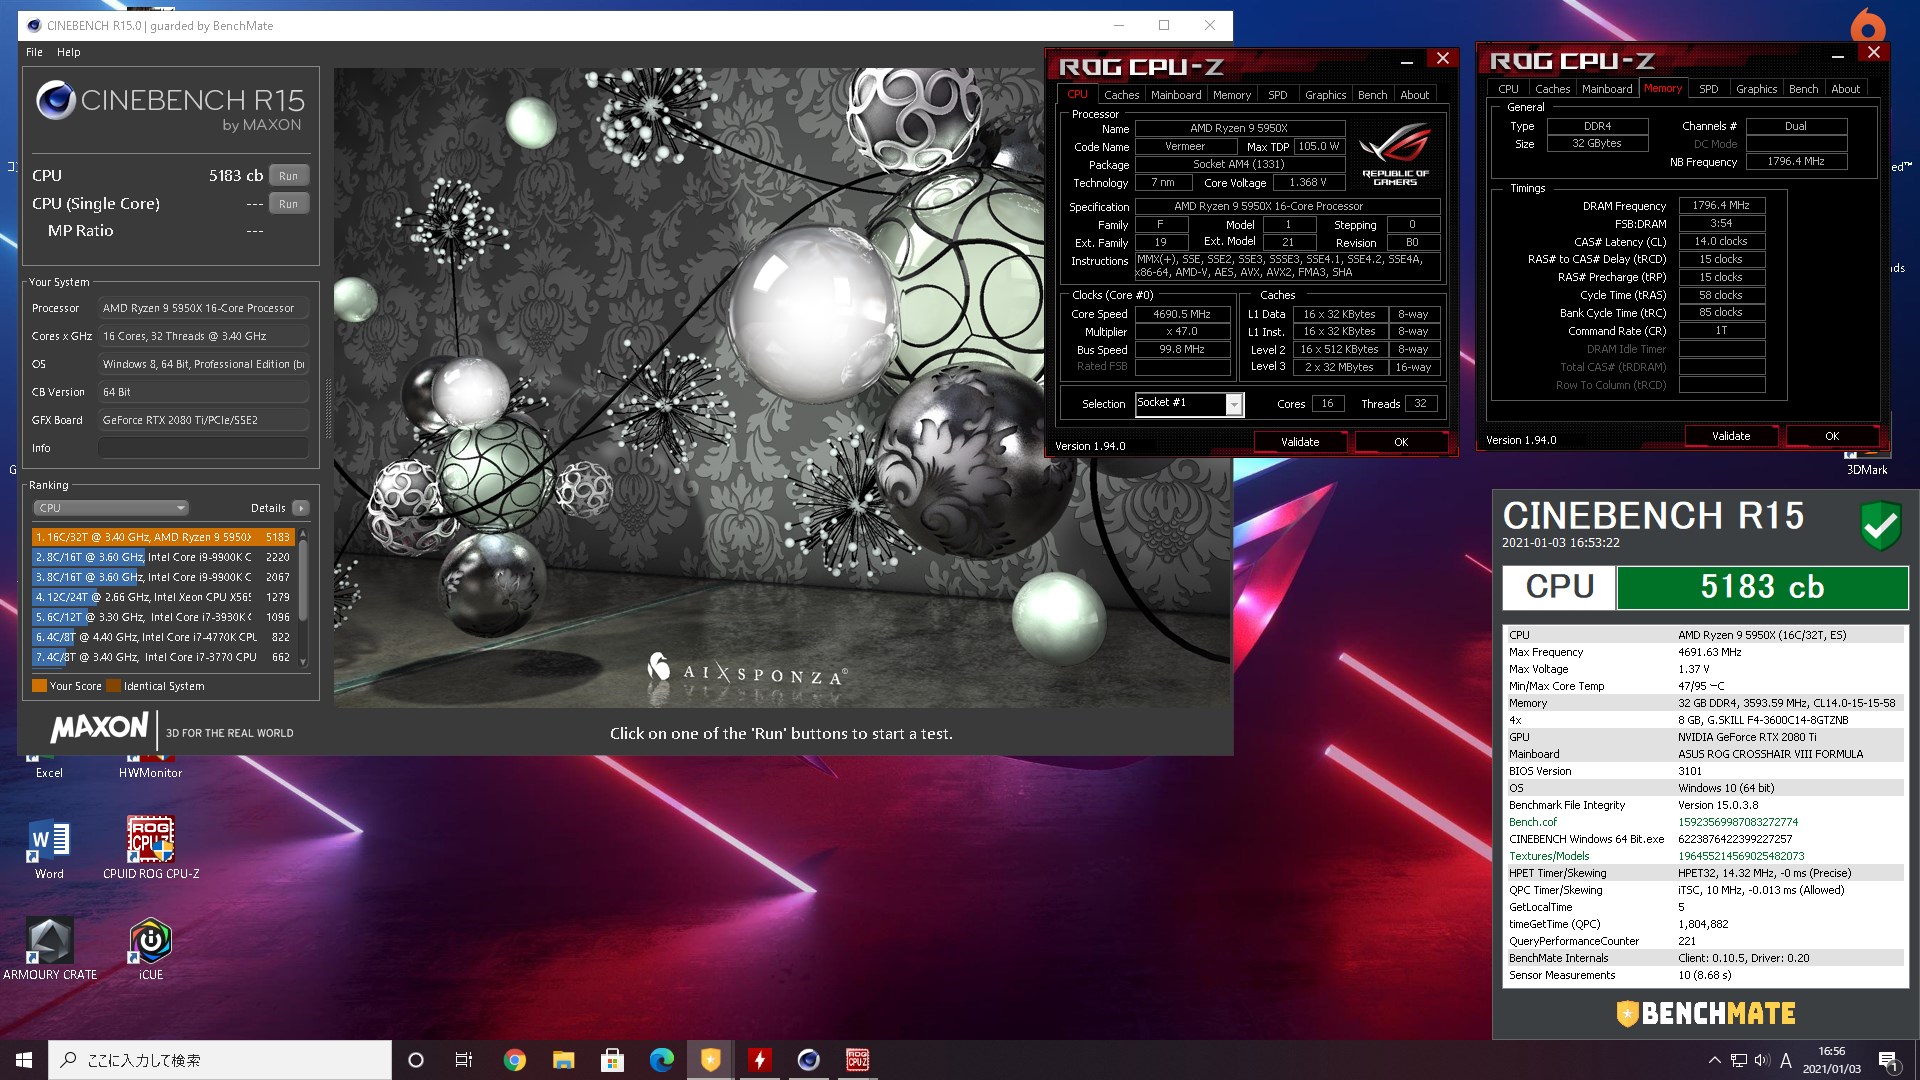Open Microsoft Edge from the taskbar
1920x1080 pixels.
tap(661, 1060)
